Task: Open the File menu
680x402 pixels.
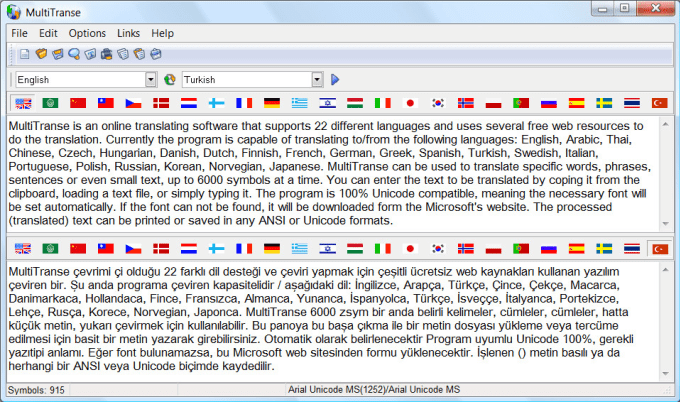Action: point(20,33)
